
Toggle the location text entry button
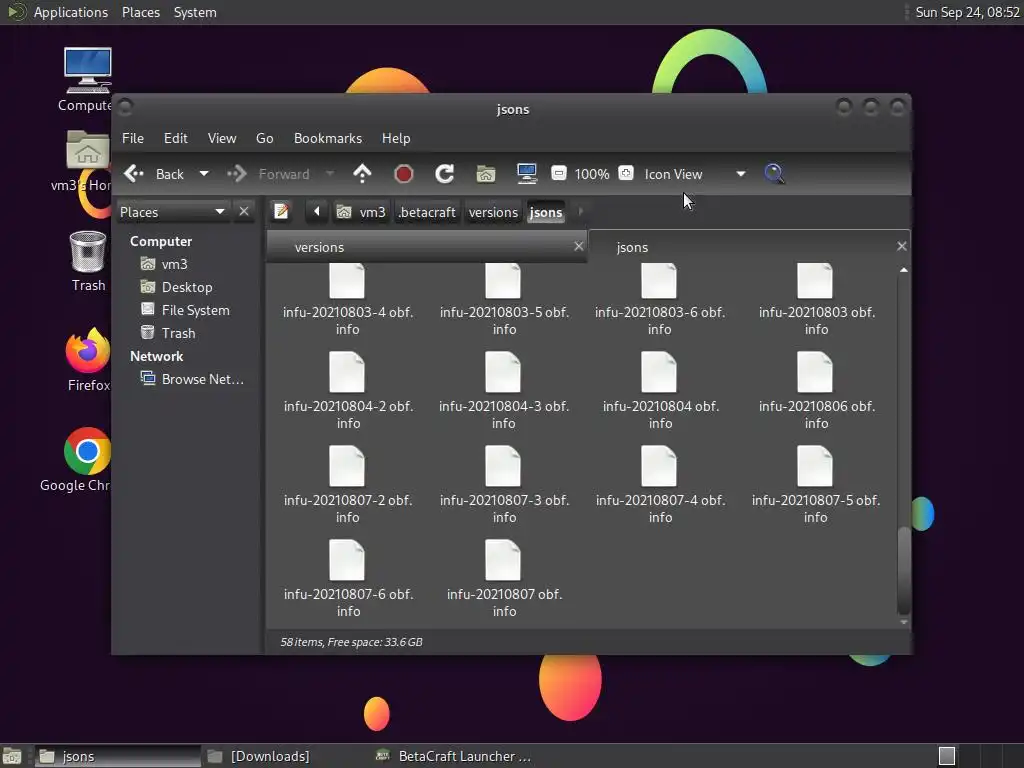[282, 212]
